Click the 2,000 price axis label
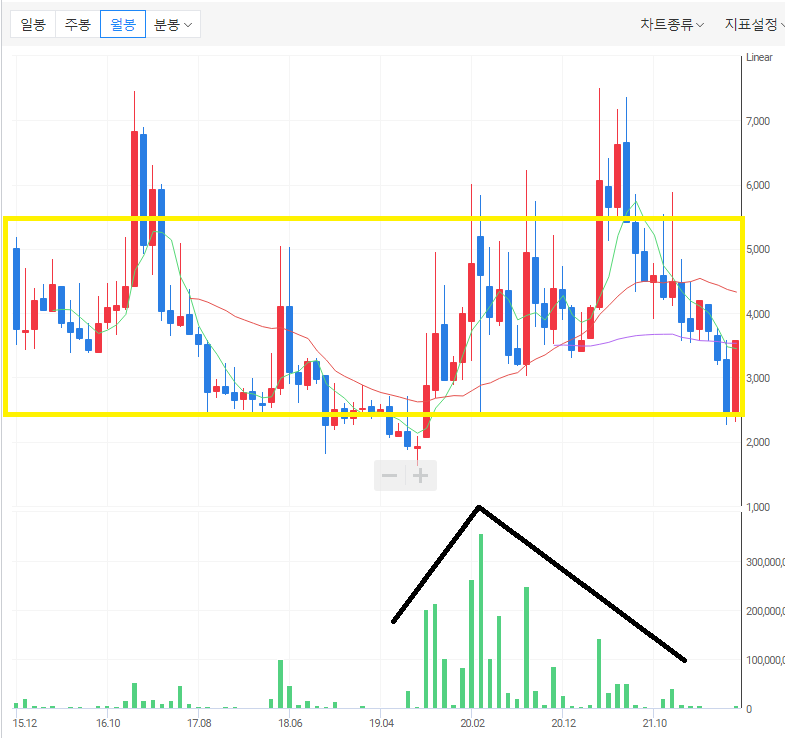The height and width of the screenshot is (738, 785). tap(758, 442)
